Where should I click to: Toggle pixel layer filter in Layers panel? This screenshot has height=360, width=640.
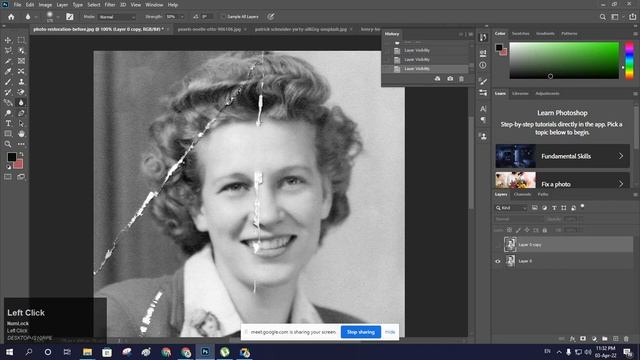534,208
